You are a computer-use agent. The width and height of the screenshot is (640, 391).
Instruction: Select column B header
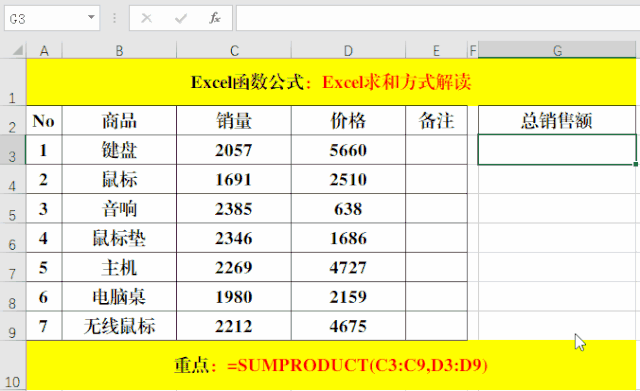[x=119, y=51]
